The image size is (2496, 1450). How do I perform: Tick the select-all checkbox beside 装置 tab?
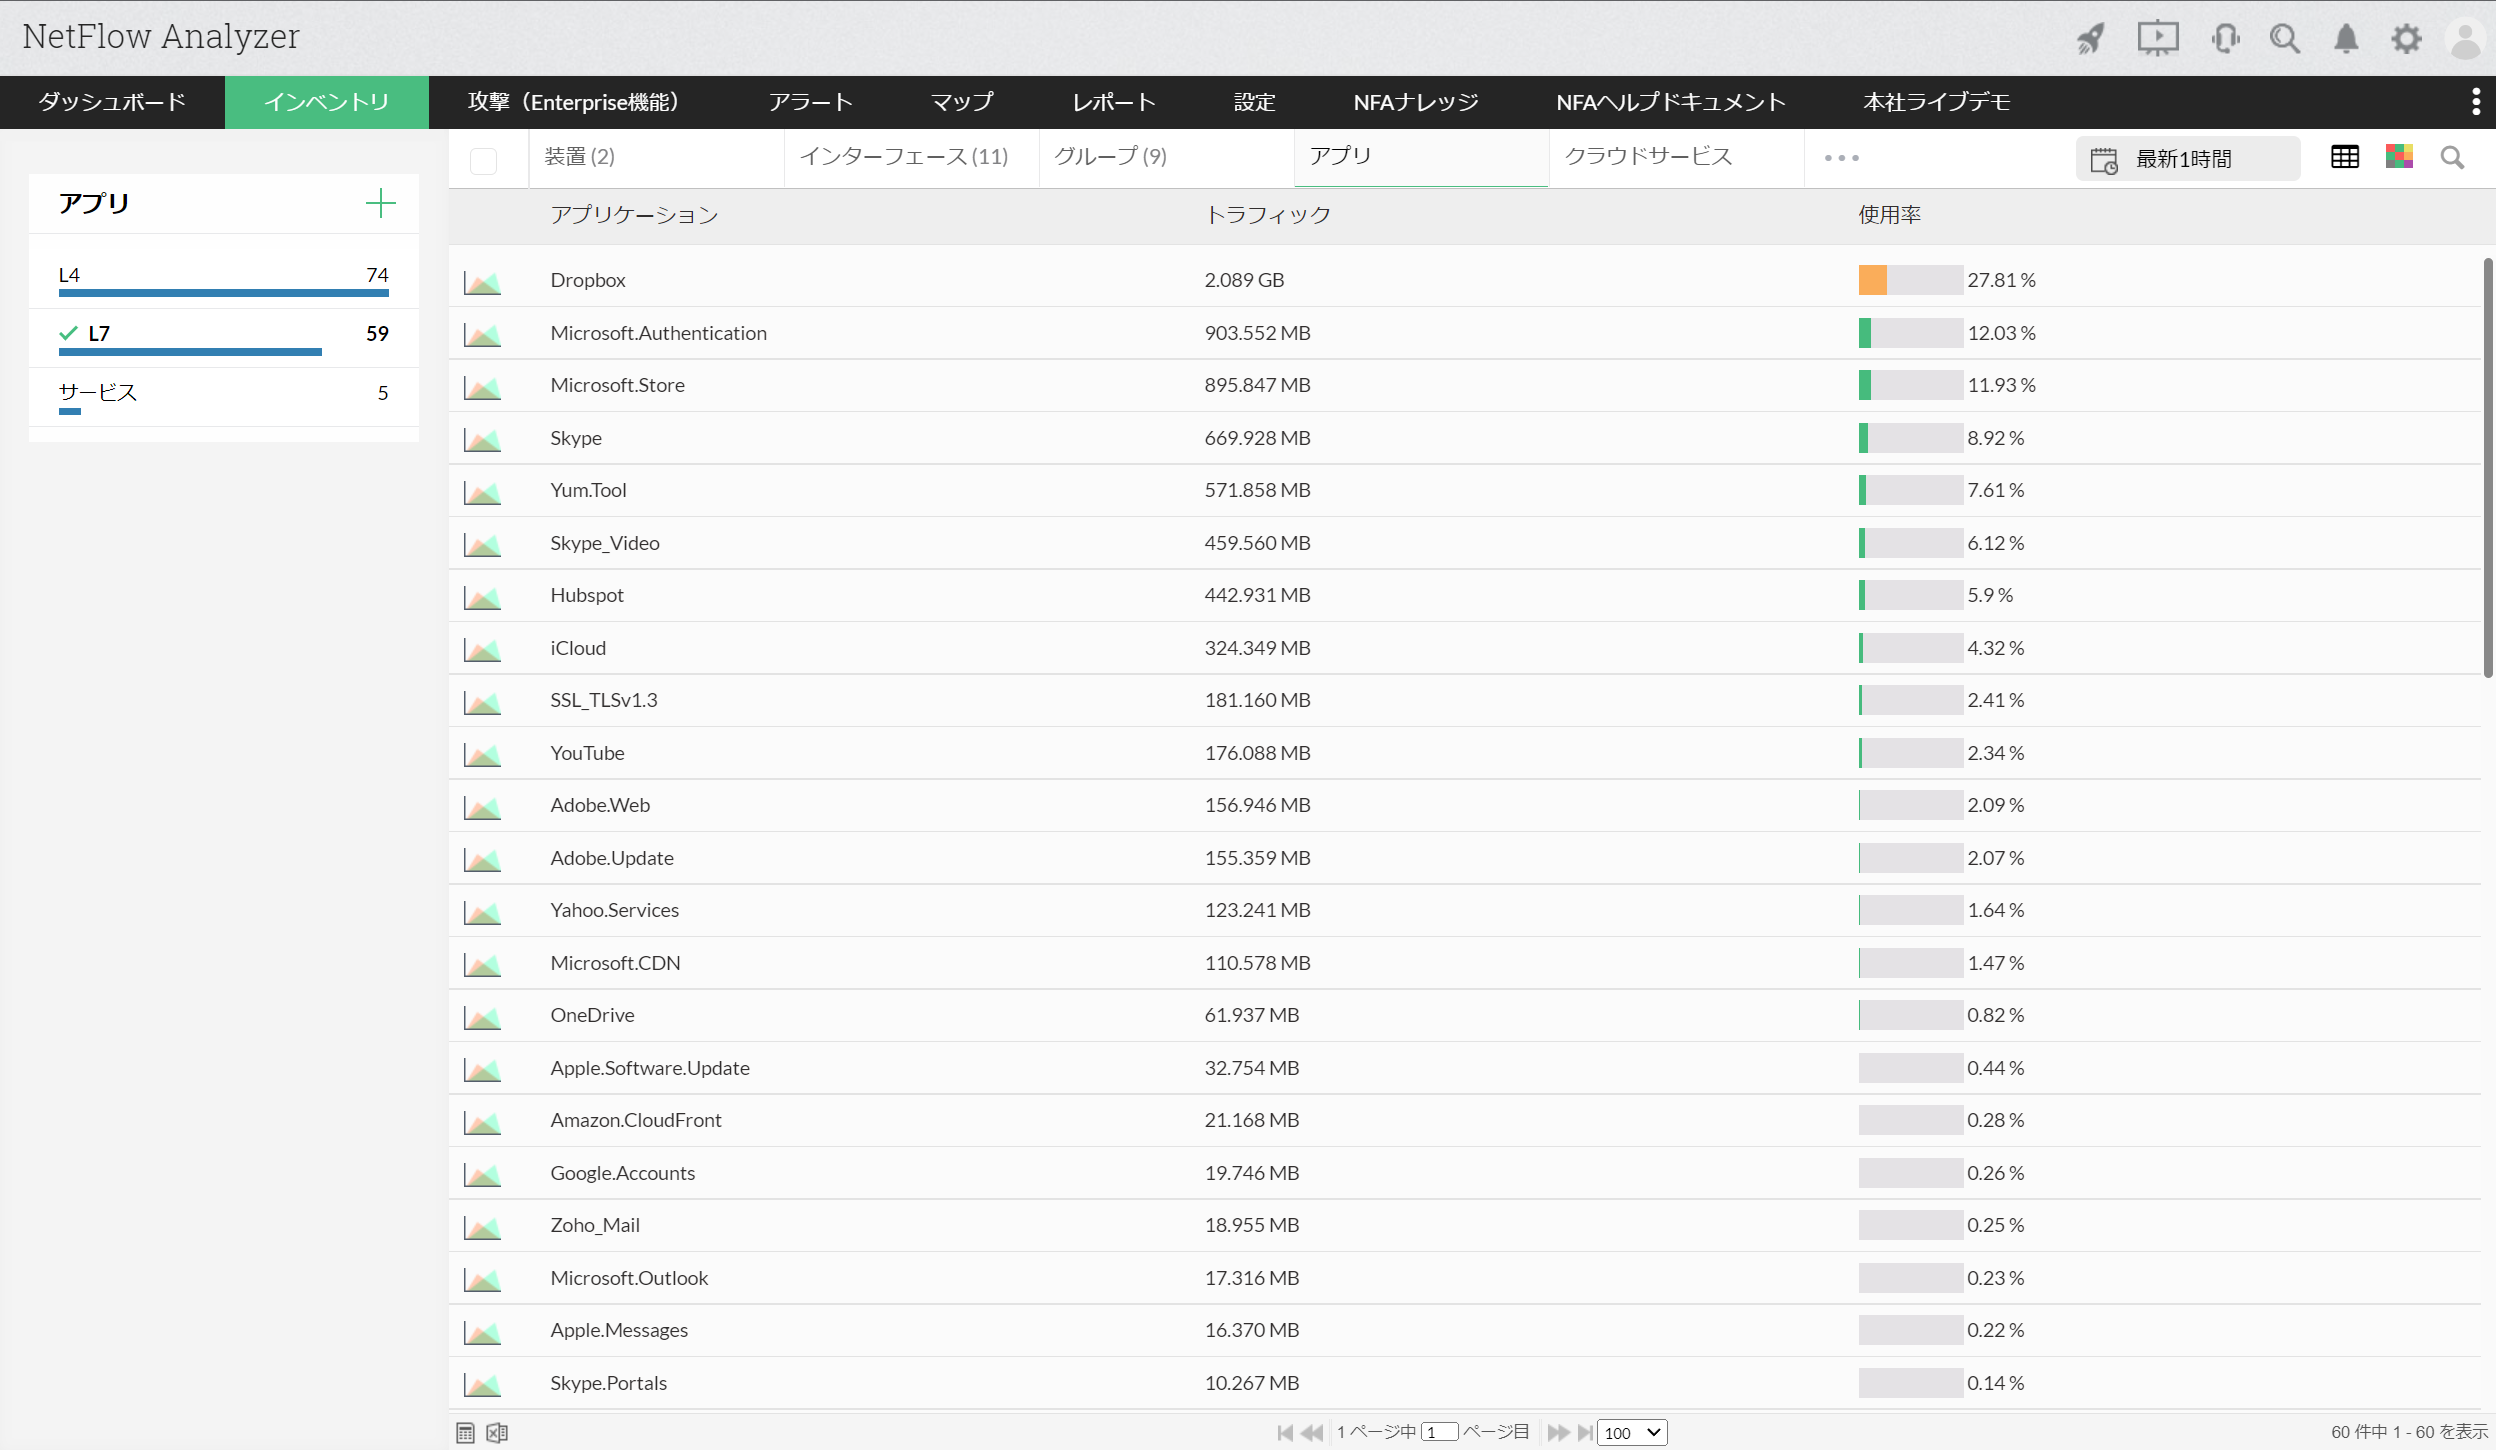click(483, 160)
